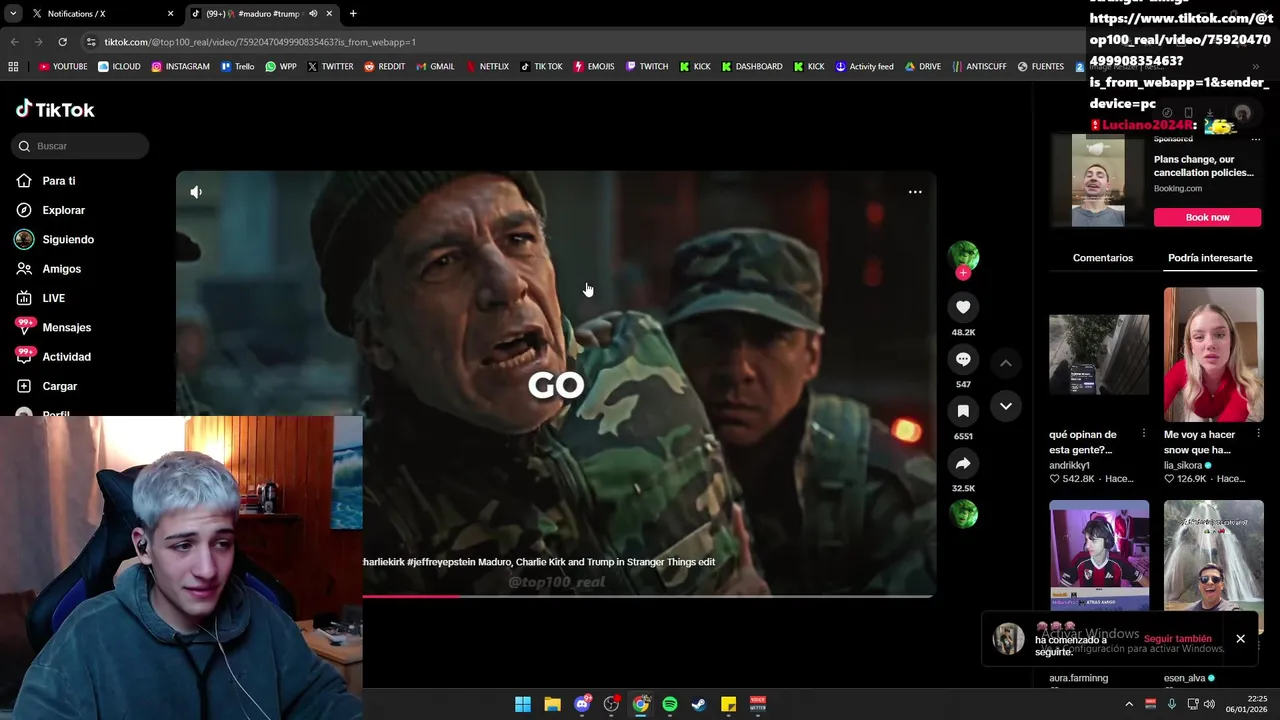1280x720 pixels.
Task: Click Seguir también in the notification
Action: tap(1177, 639)
